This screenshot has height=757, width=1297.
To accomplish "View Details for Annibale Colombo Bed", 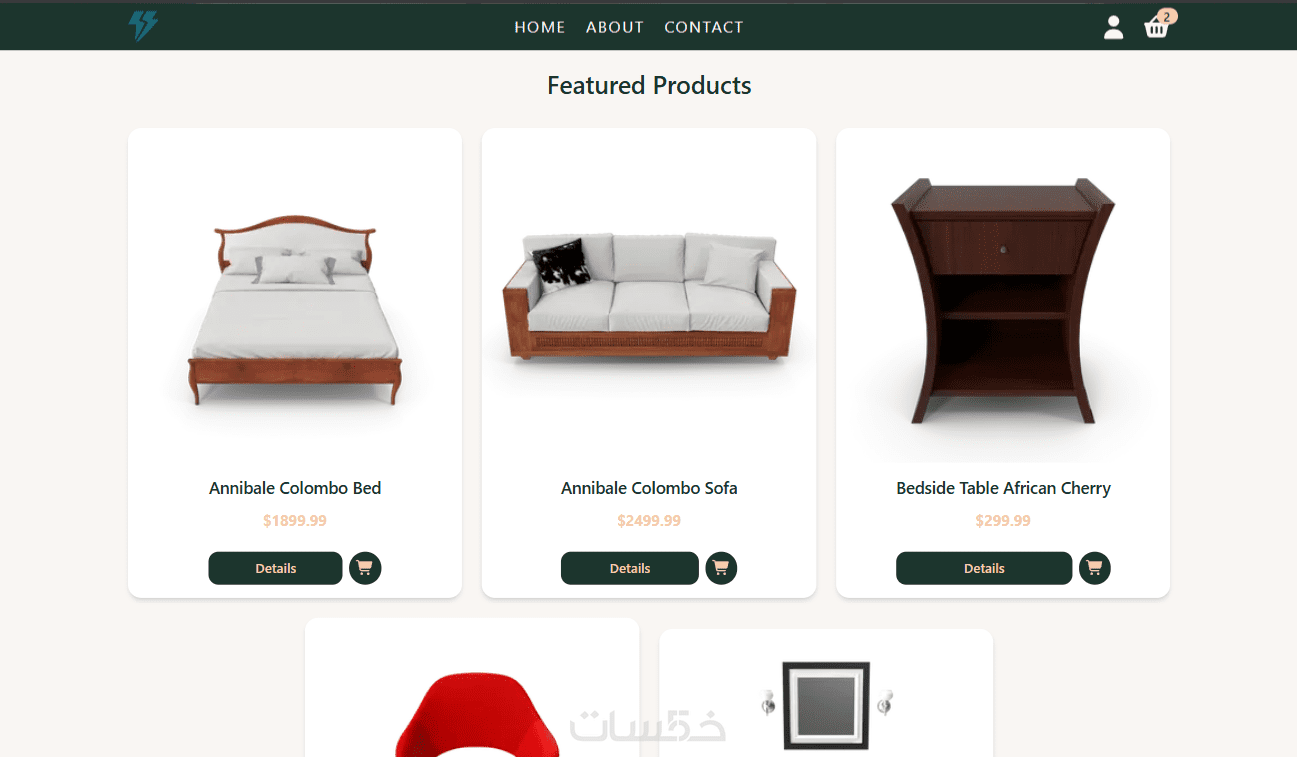I will click(x=275, y=568).
